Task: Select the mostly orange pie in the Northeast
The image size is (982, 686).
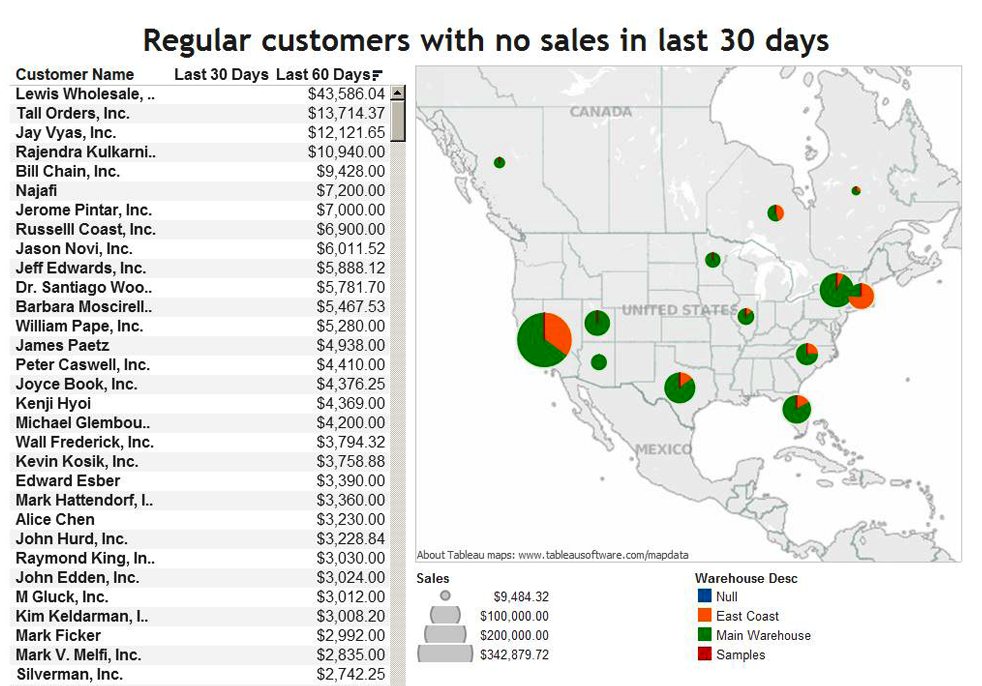Action: coord(862,296)
